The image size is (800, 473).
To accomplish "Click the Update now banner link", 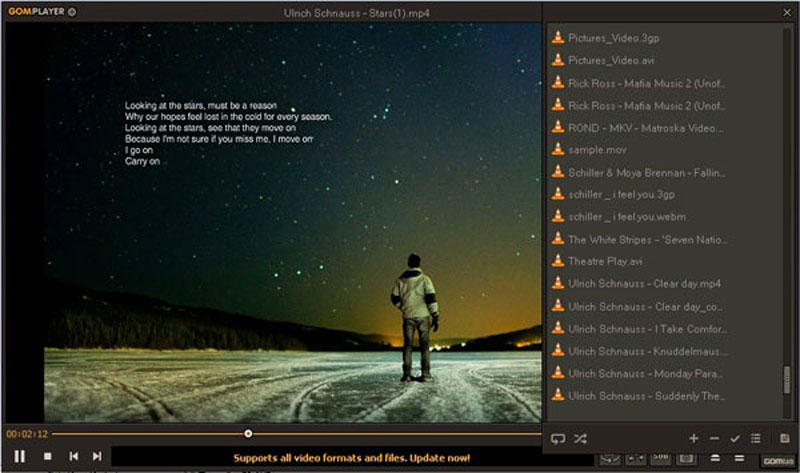I will 352,458.
